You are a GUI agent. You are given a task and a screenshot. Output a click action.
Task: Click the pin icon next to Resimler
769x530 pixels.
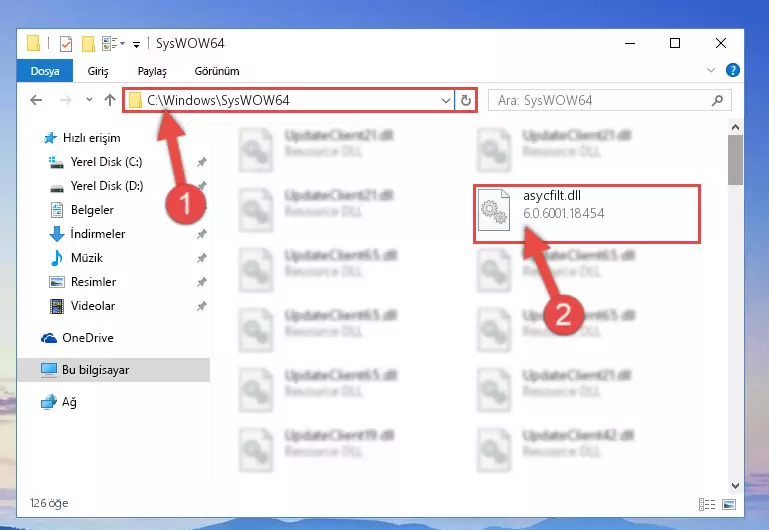[202, 282]
